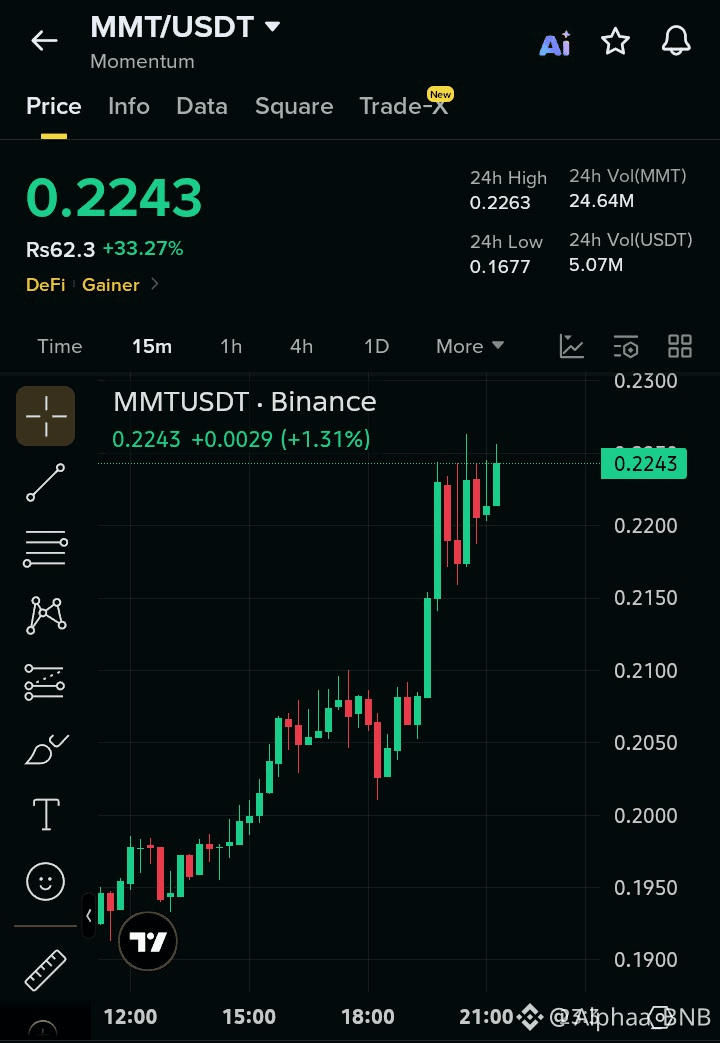This screenshot has width=720, height=1043.
Task: Select the 1h interval
Action: [231, 347]
